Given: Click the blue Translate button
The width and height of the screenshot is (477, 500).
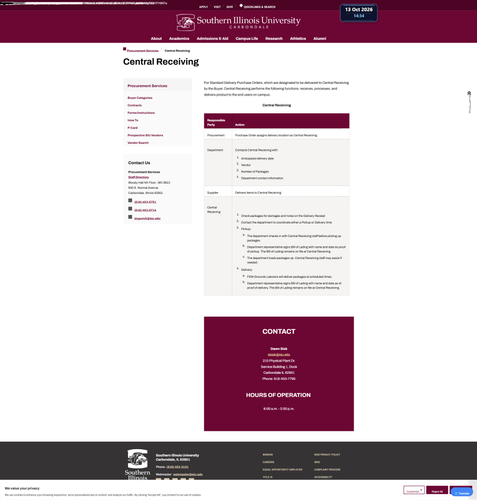Looking at the screenshot, I should click(x=462, y=493).
